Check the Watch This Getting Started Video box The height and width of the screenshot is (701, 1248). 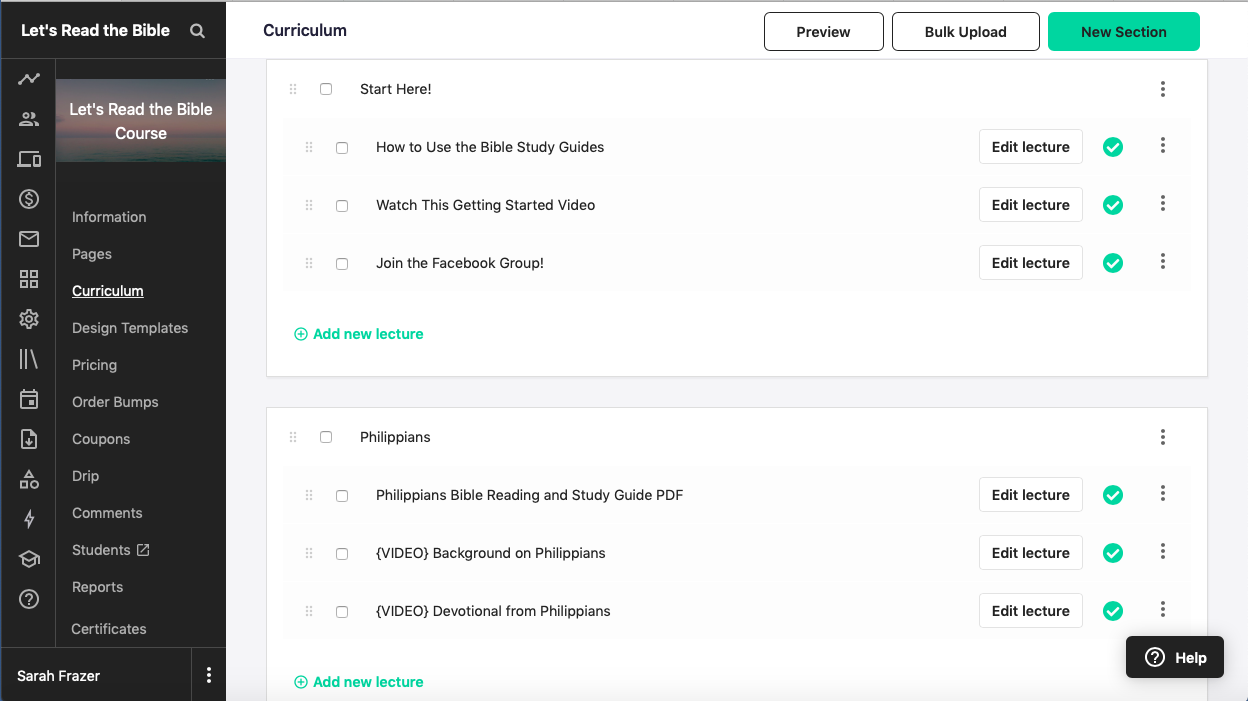tap(342, 206)
